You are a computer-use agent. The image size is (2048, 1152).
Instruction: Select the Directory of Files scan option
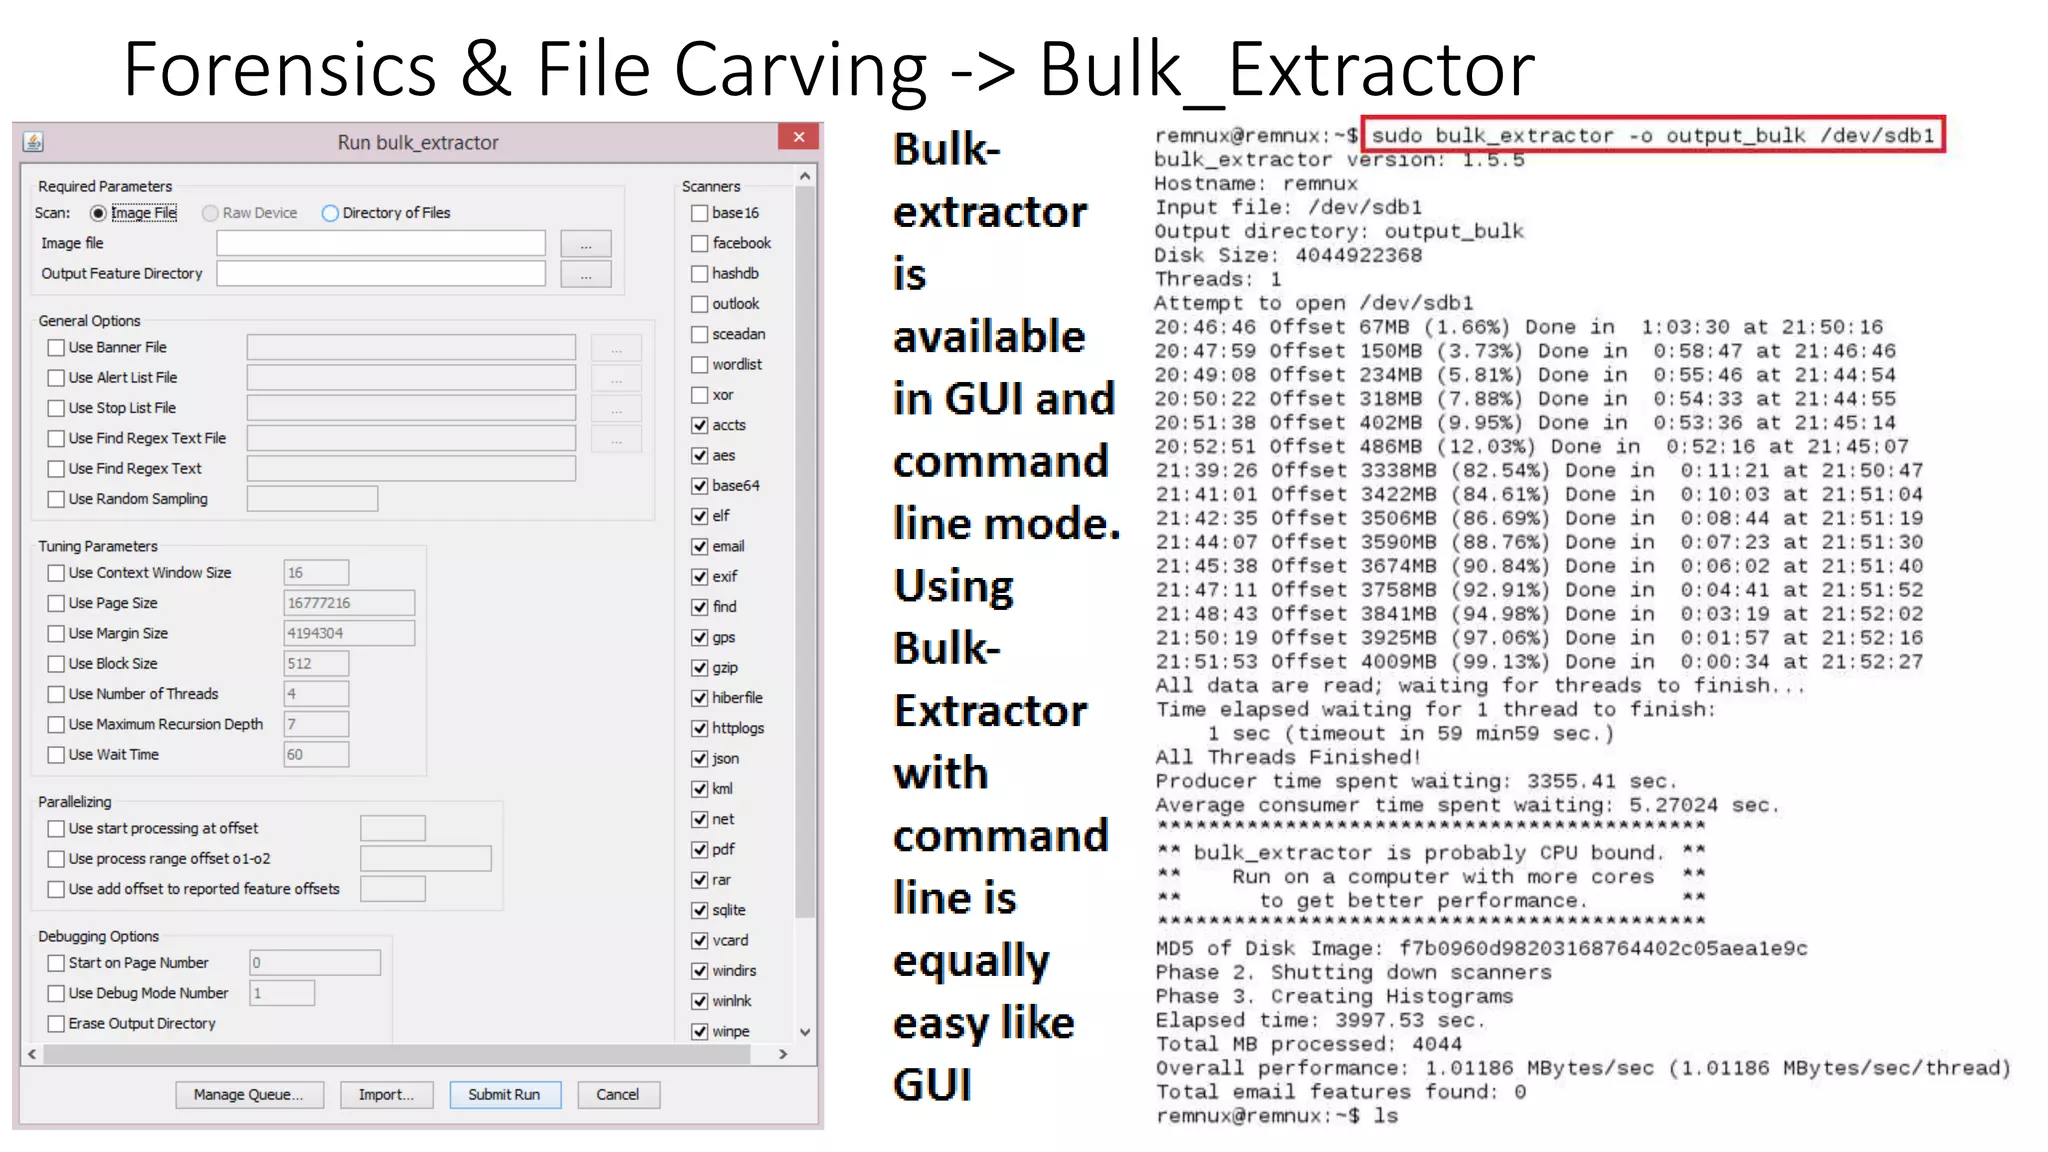point(330,213)
